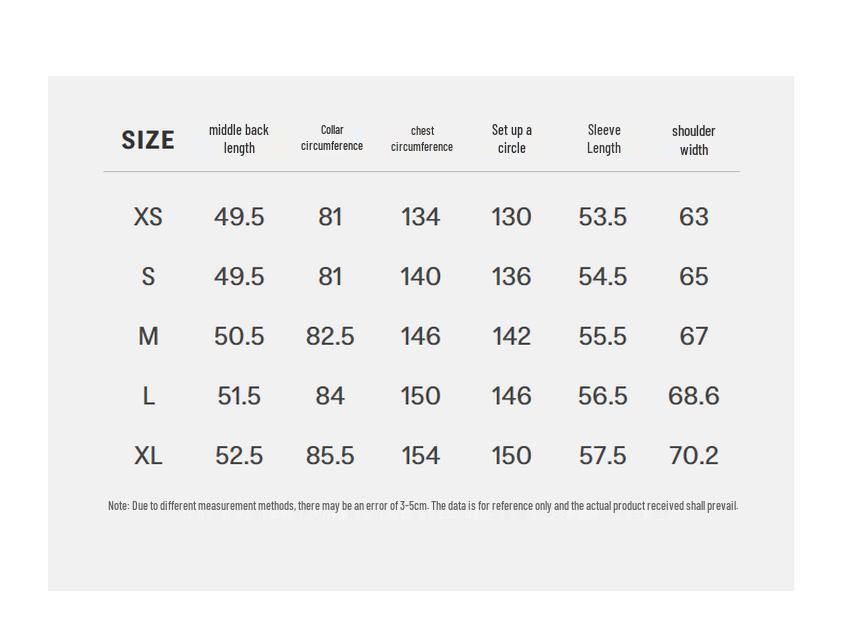Select the XS size row label
Screen dimensions: 842x632
click(148, 217)
